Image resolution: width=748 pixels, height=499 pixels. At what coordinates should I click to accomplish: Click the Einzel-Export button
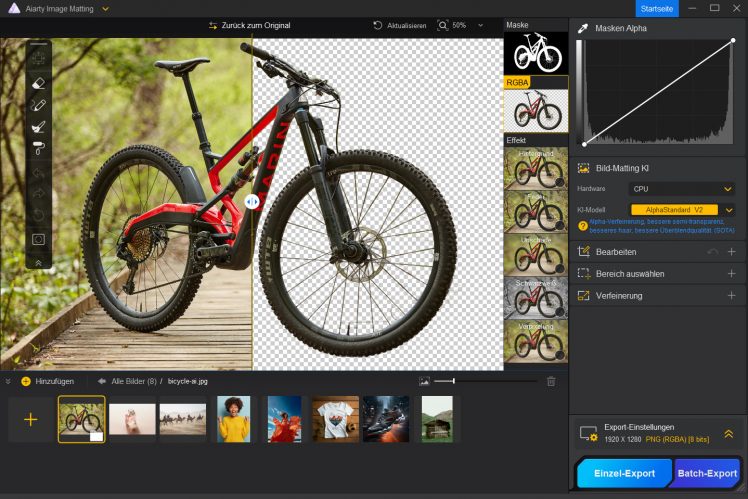pos(624,473)
